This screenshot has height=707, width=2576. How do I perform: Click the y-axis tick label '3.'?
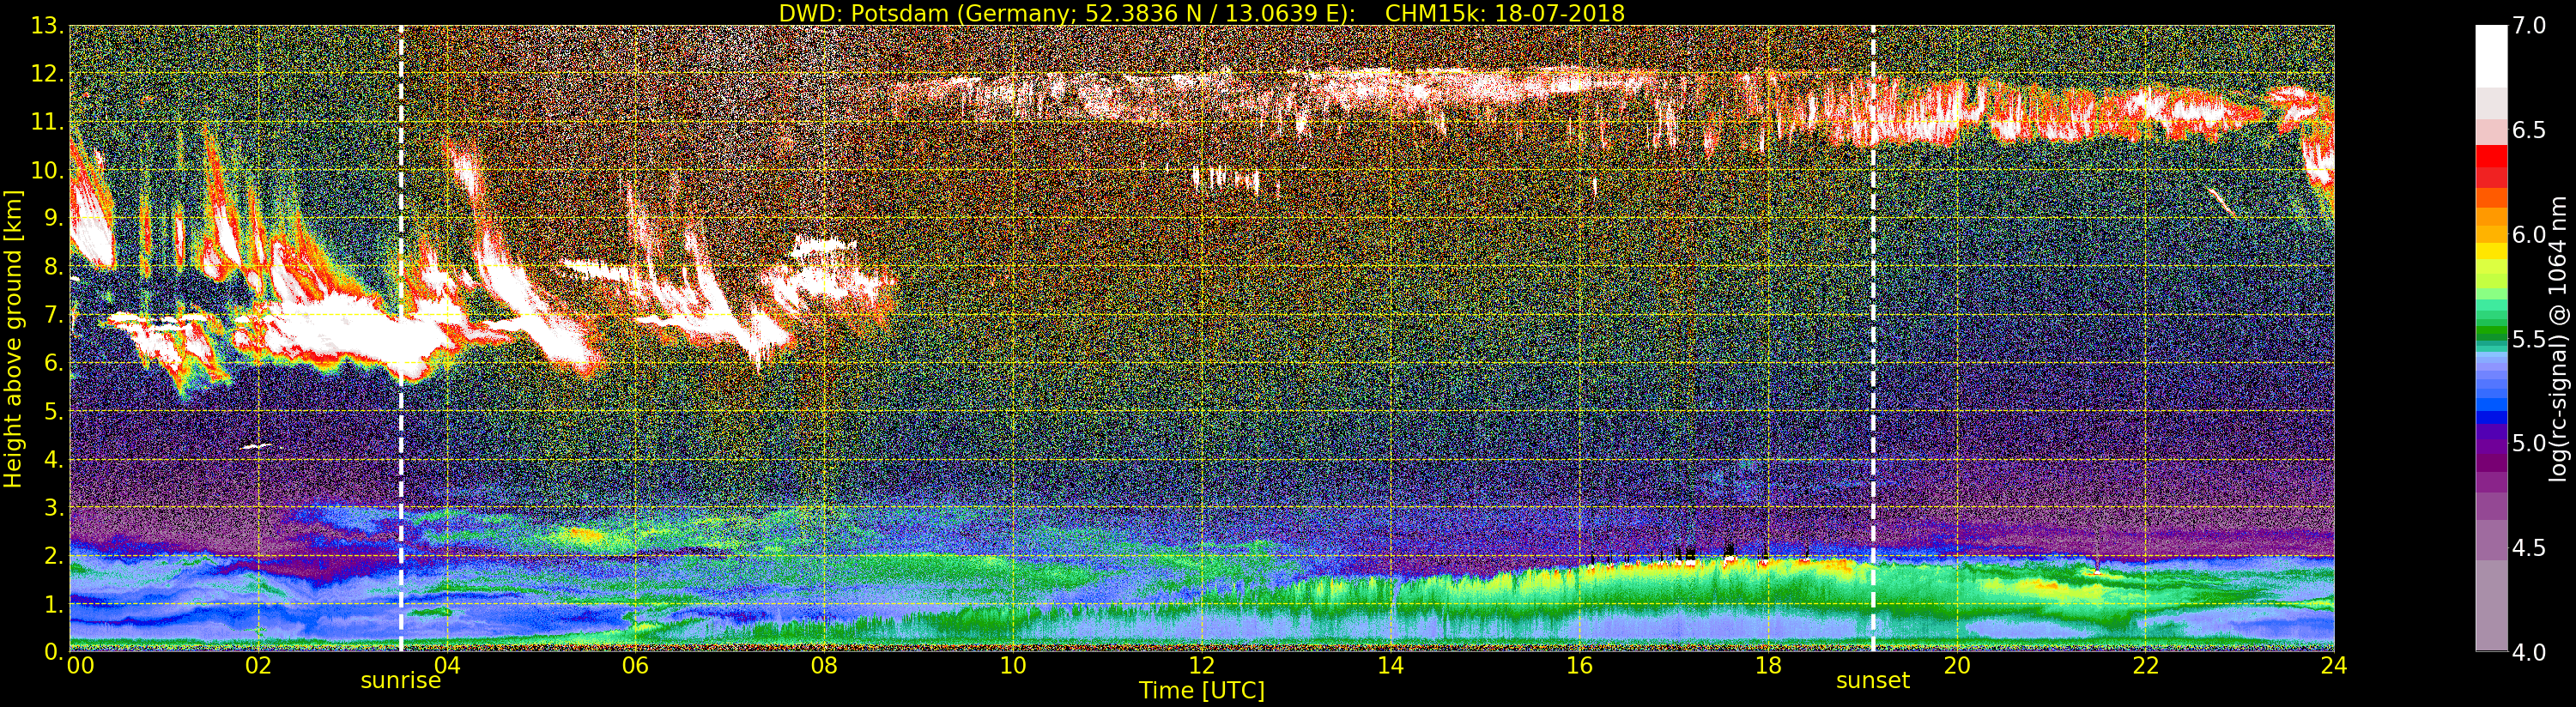point(54,508)
